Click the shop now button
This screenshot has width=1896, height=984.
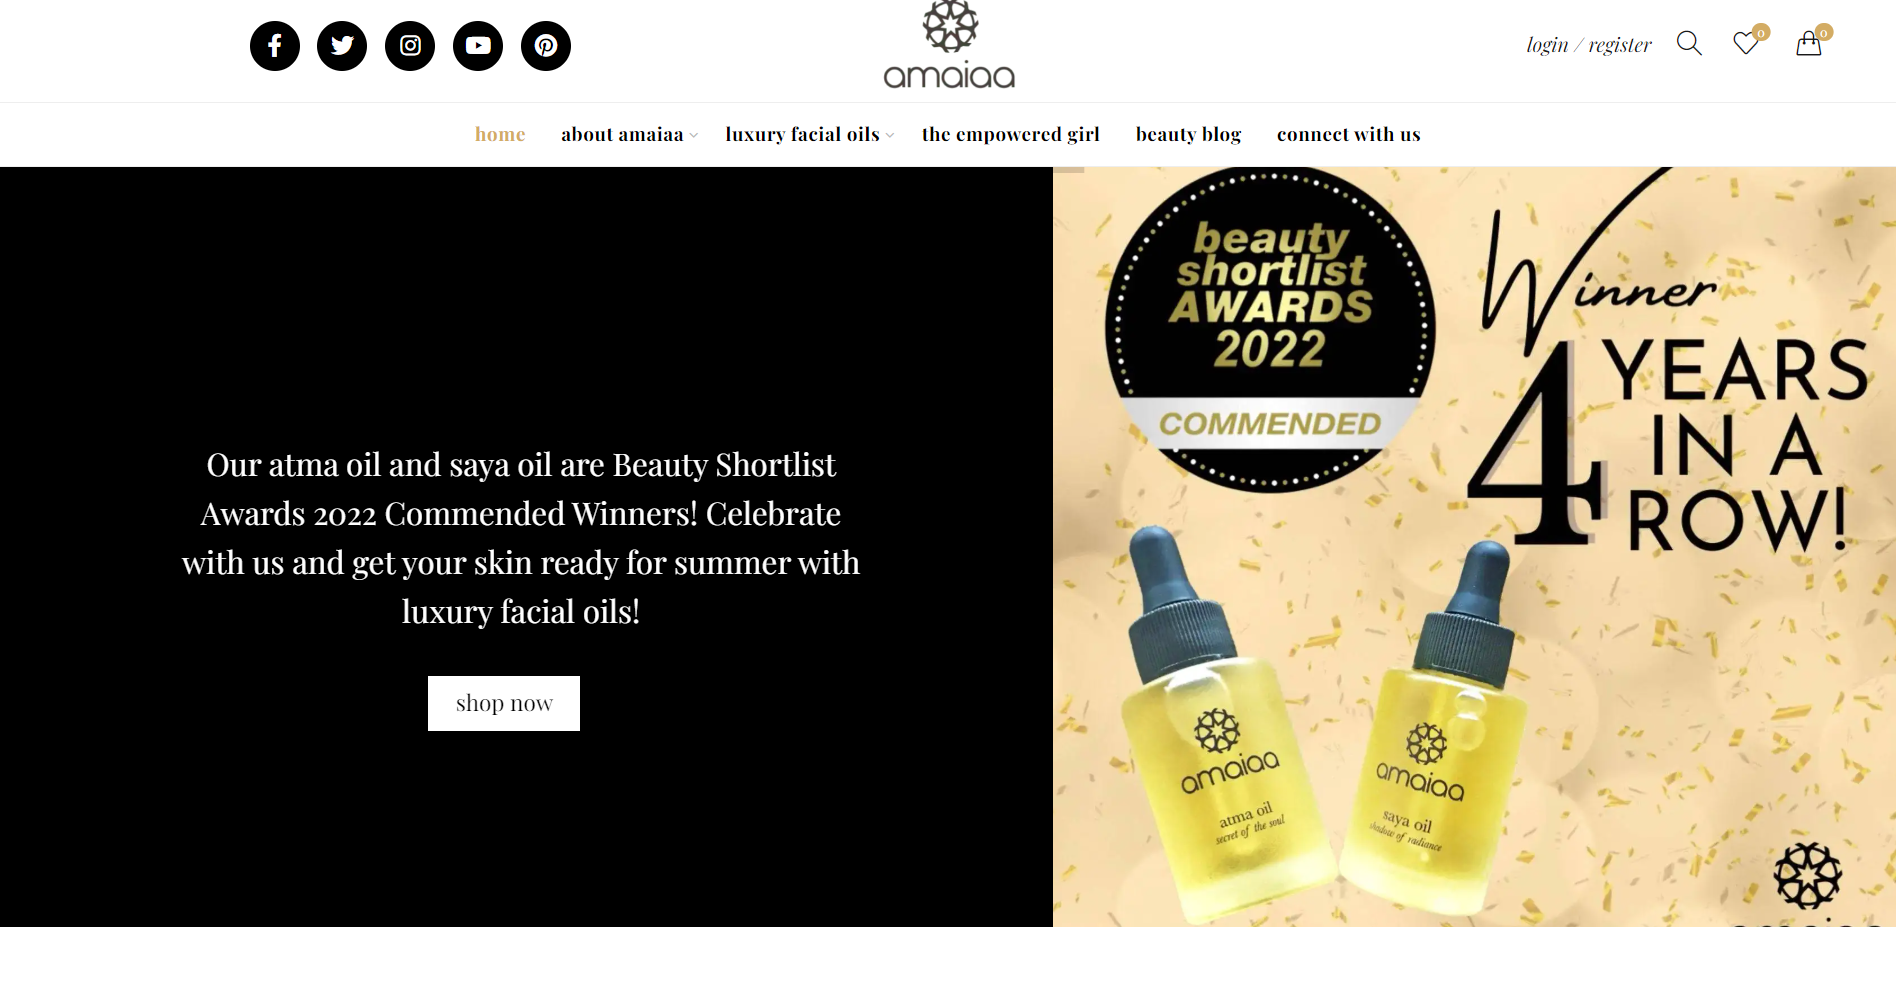coord(504,703)
